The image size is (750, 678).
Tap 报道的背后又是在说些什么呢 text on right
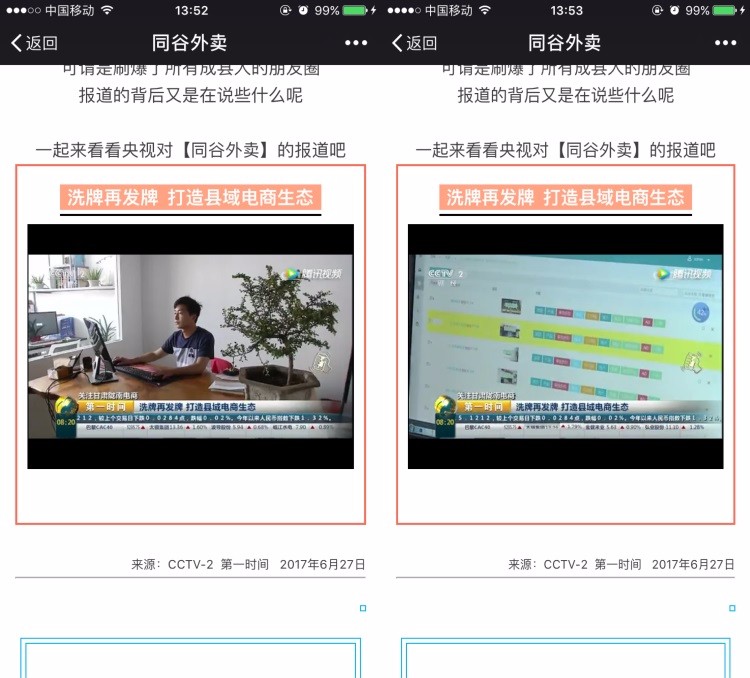click(x=565, y=95)
